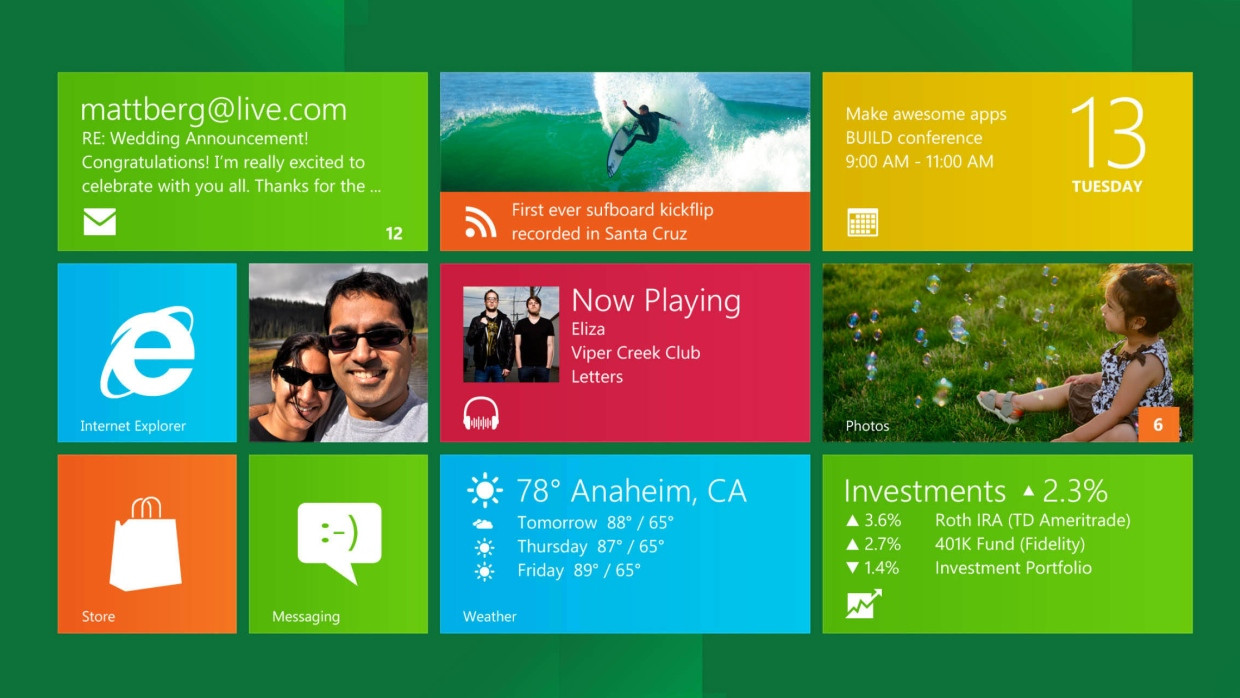Click the investments chart icon

coord(863,604)
